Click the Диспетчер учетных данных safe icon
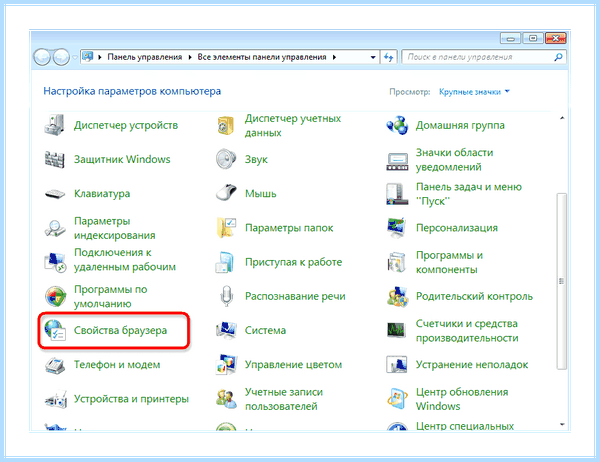 [225, 126]
